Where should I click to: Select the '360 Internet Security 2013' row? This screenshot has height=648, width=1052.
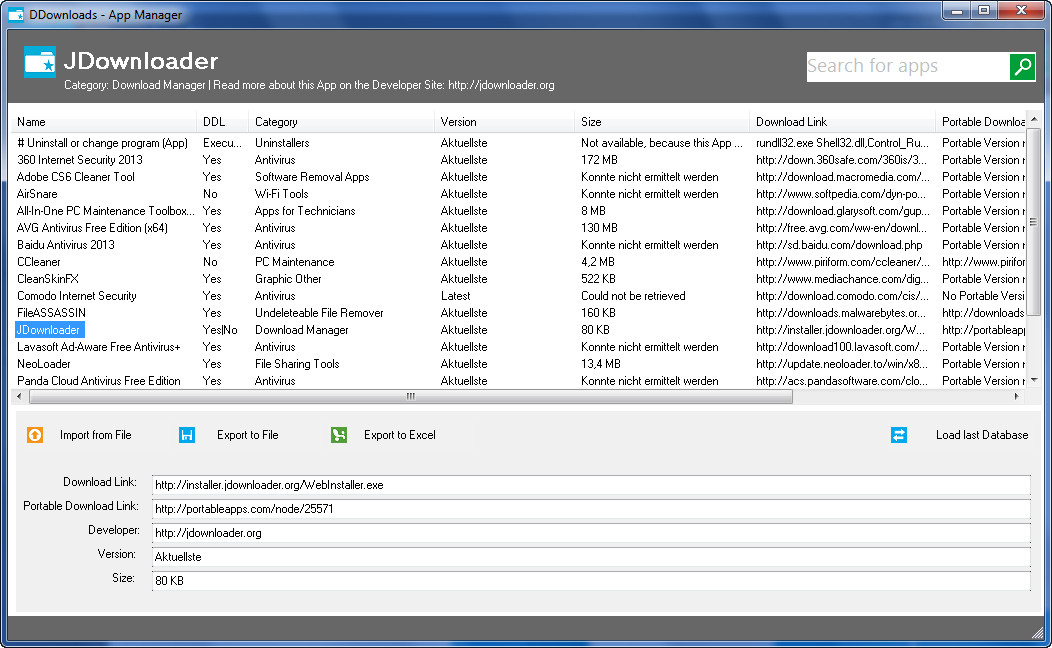(519, 160)
